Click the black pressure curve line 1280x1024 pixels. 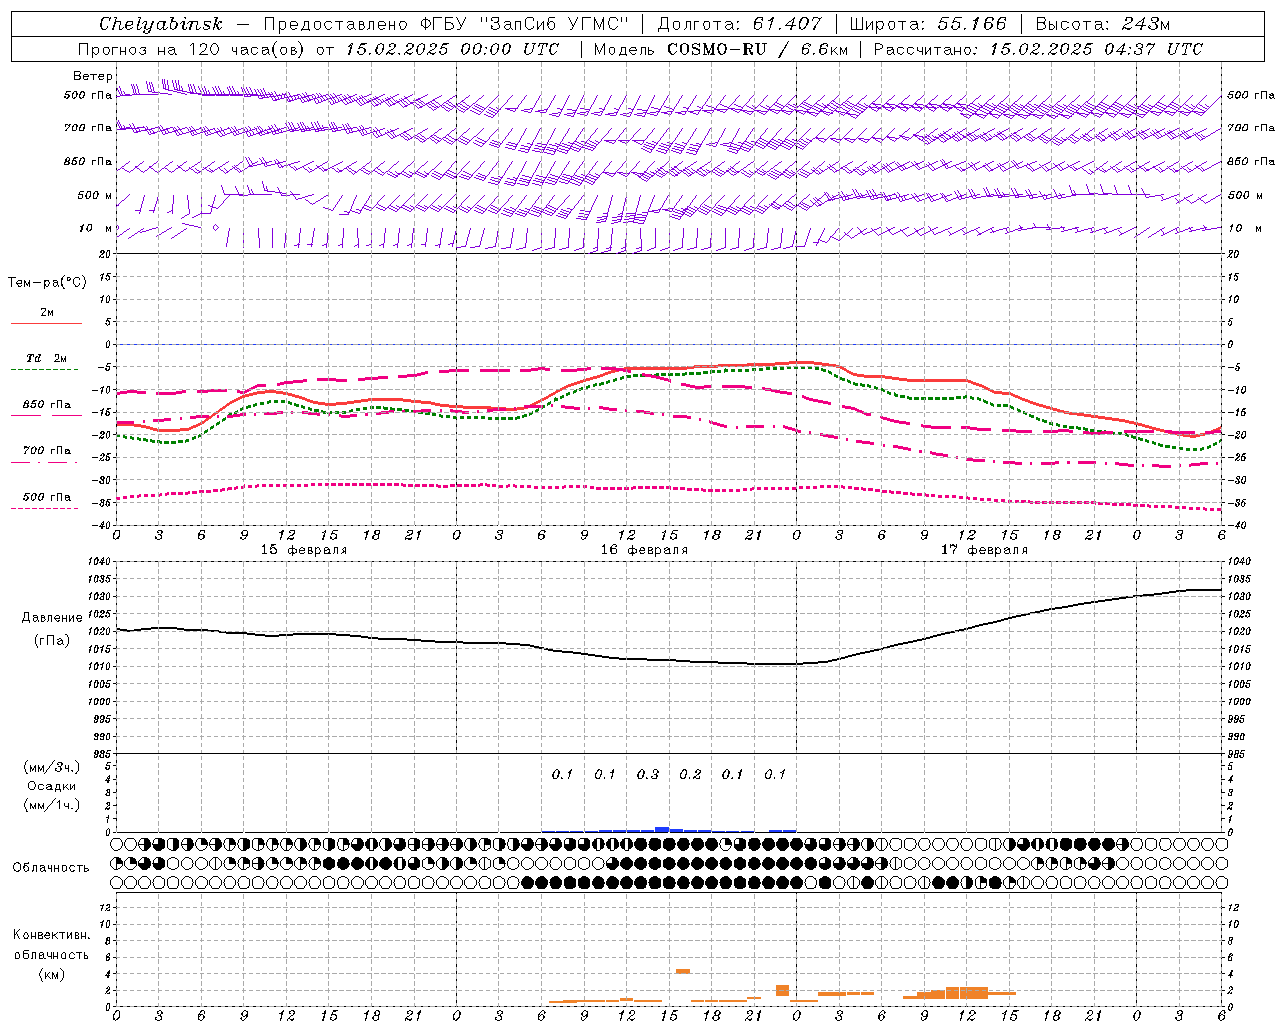pos(669,660)
